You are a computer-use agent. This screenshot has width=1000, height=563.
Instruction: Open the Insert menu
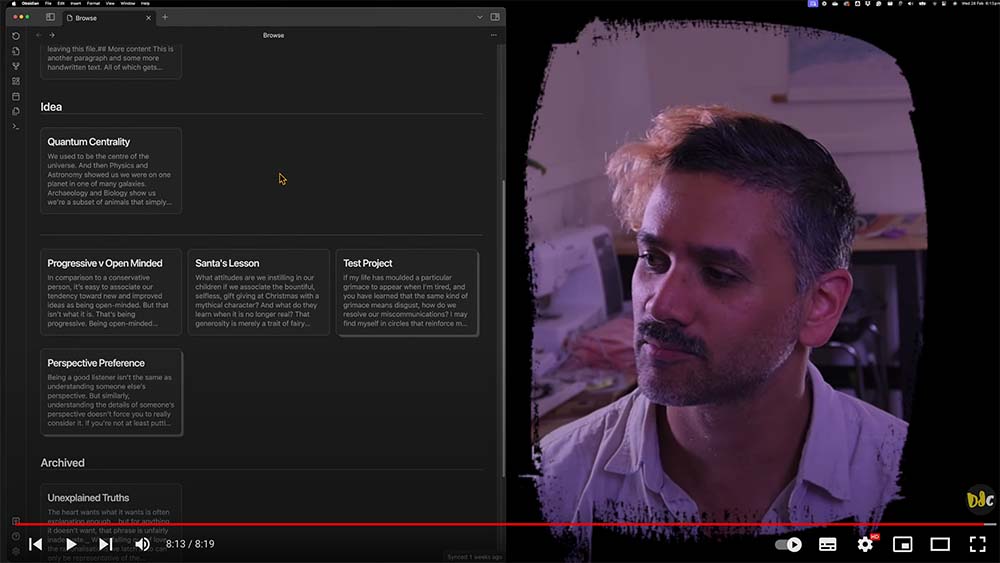point(76,3)
